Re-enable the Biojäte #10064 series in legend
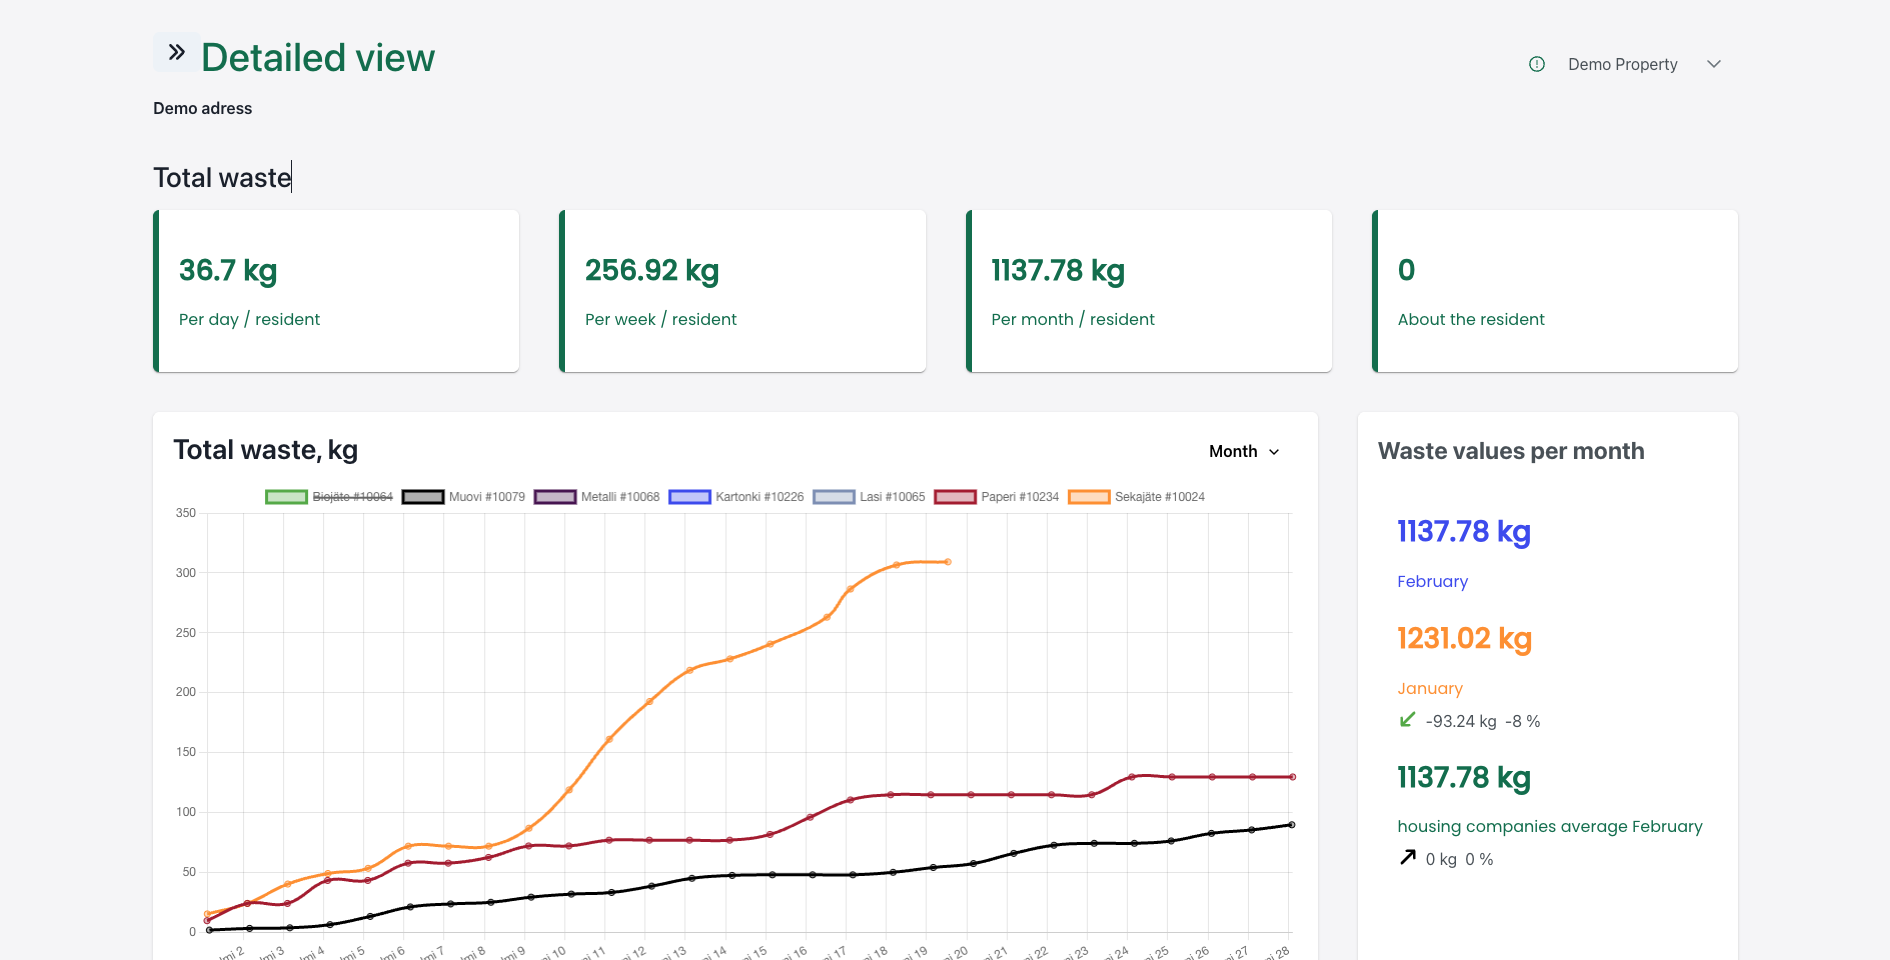 [x=352, y=496]
